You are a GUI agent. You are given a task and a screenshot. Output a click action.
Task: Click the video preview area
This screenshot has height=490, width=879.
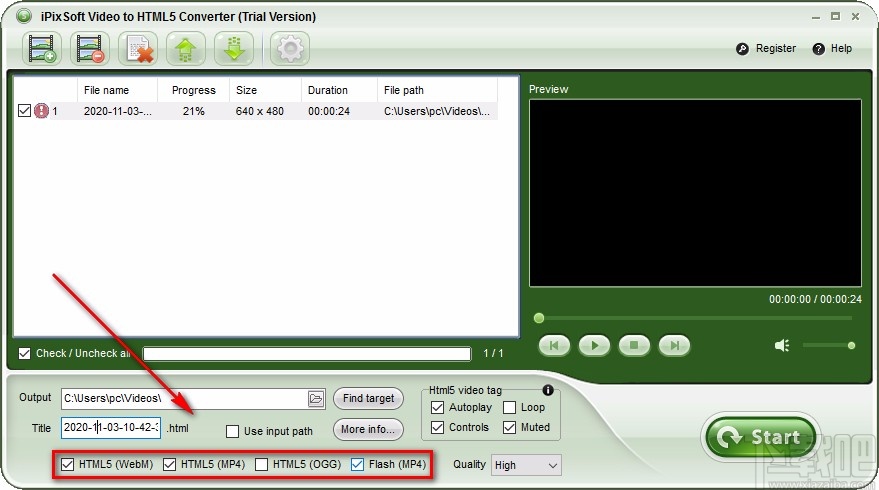pos(695,193)
